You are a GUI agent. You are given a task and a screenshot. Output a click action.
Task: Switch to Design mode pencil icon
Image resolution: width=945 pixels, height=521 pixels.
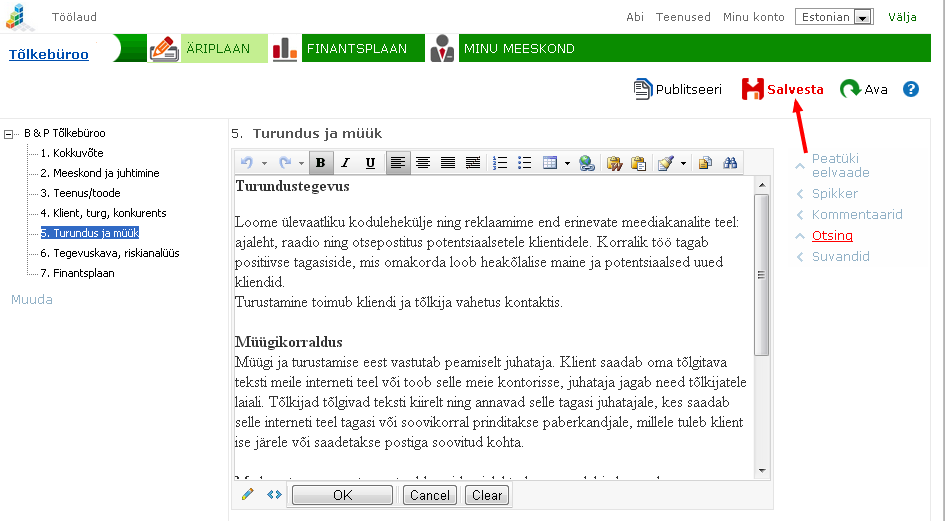[x=247, y=494]
